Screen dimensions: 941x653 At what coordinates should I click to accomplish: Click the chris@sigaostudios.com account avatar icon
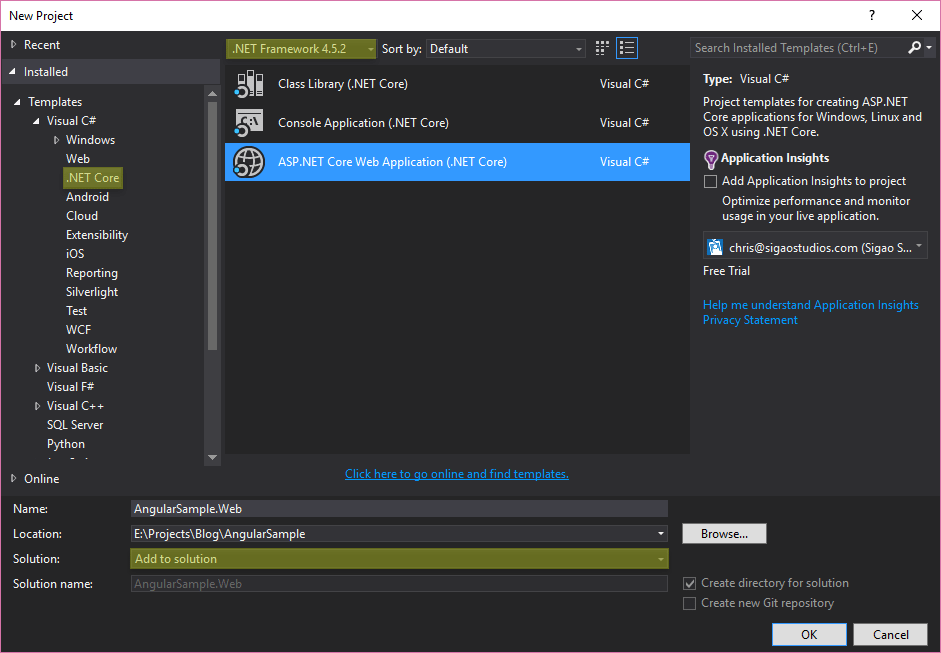pos(713,245)
